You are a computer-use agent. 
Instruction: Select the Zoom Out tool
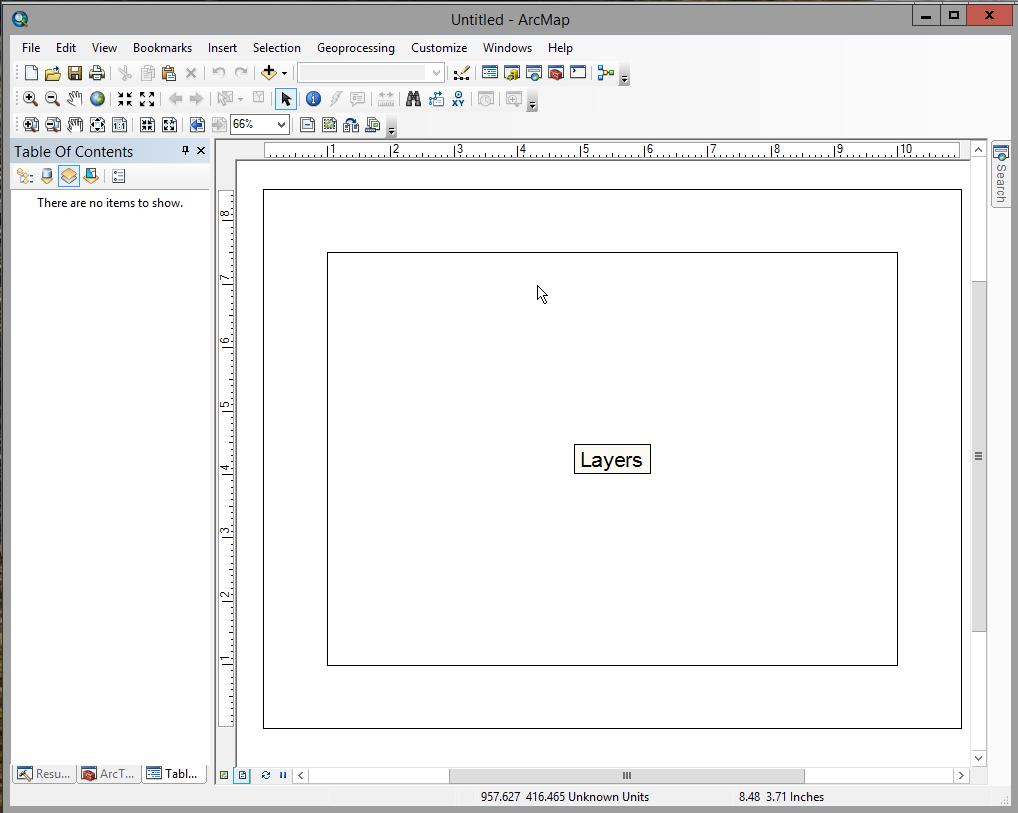coord(53,99)
